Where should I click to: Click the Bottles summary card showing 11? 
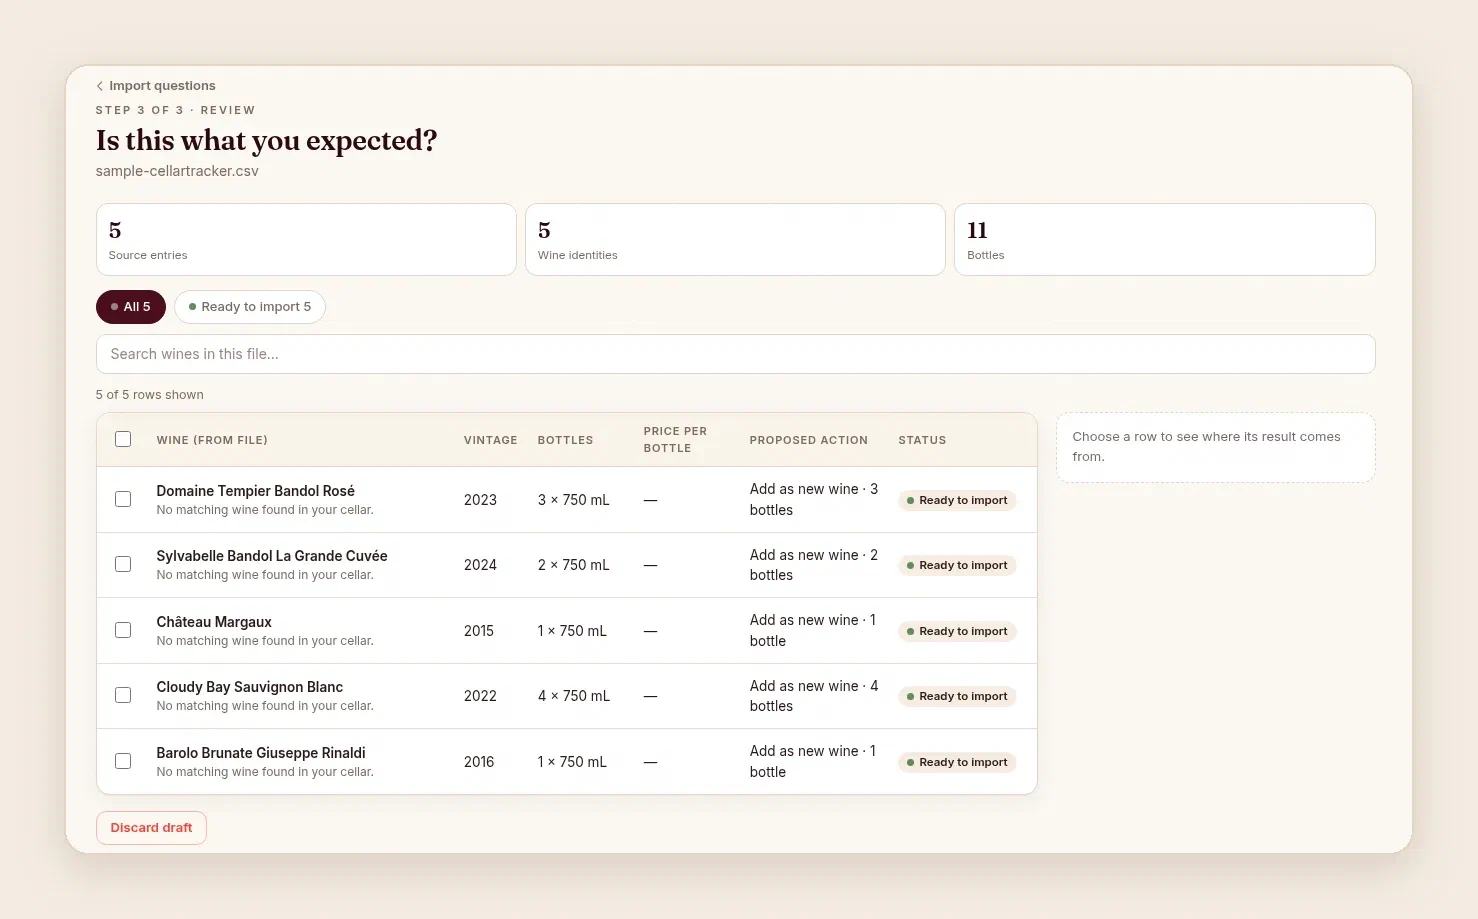click(1165, 240)
